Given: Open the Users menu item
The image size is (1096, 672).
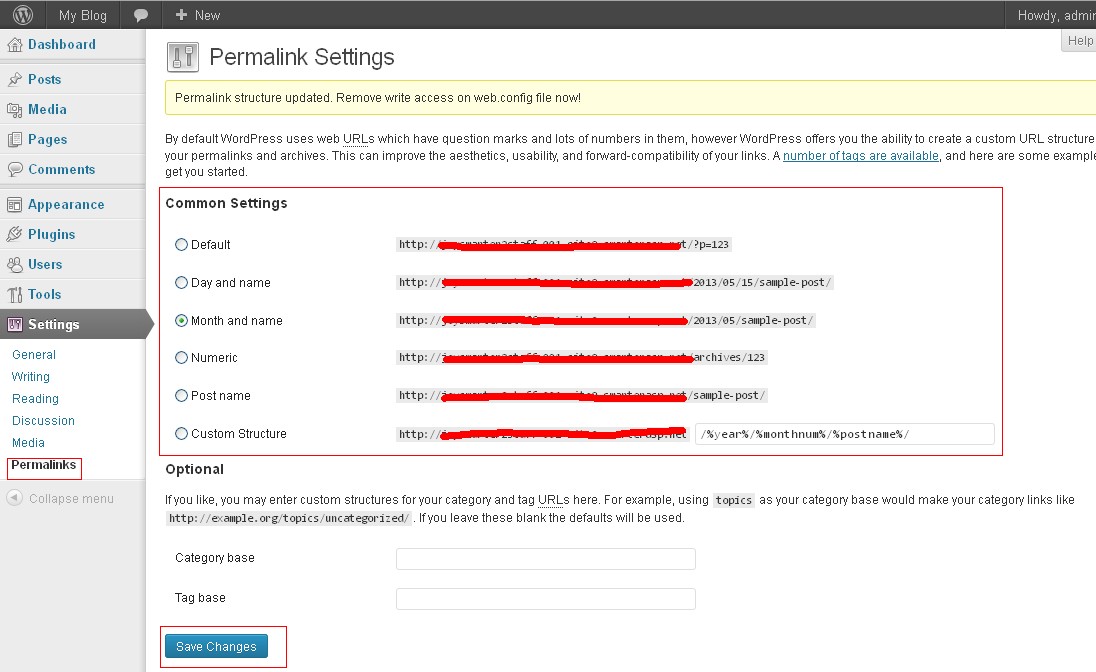Looking at the screenshot, I should click(45, 265).
